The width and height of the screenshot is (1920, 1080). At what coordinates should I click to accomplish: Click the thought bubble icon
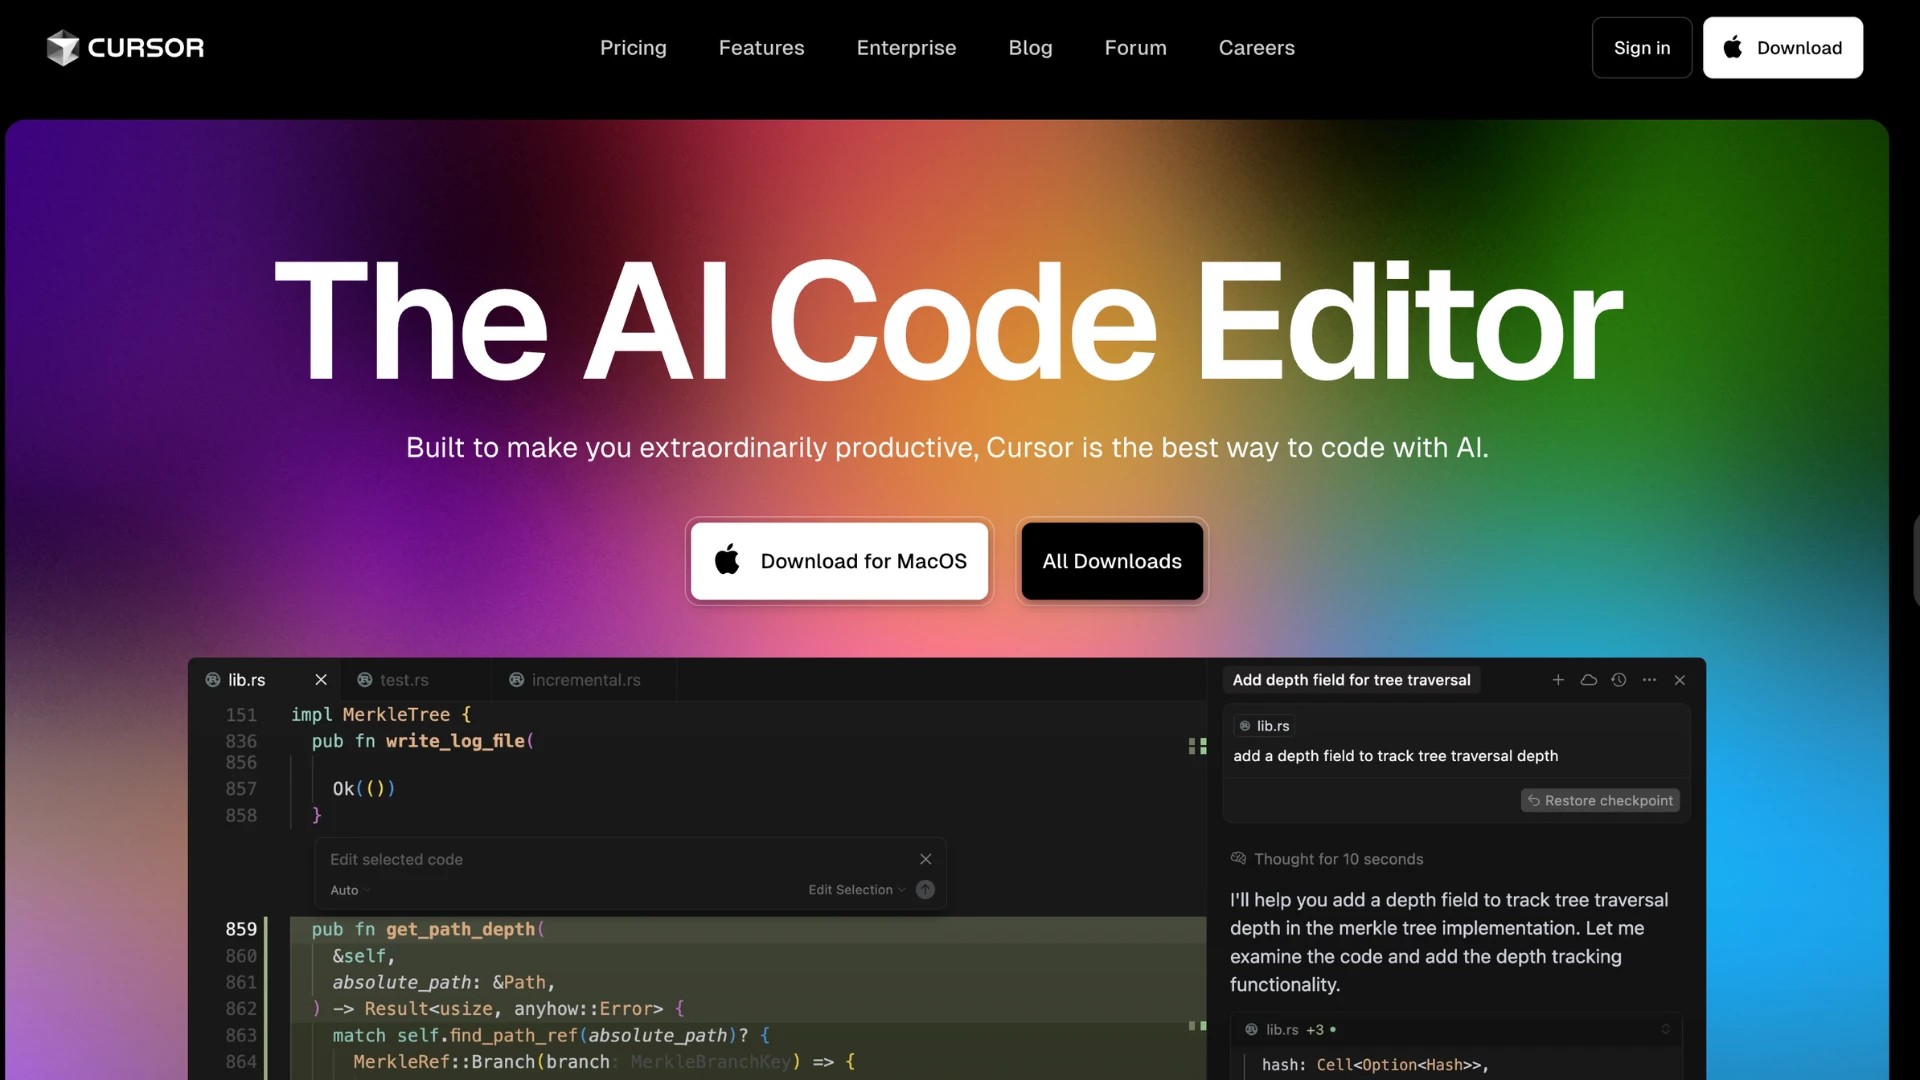[x=1239, y=859]
